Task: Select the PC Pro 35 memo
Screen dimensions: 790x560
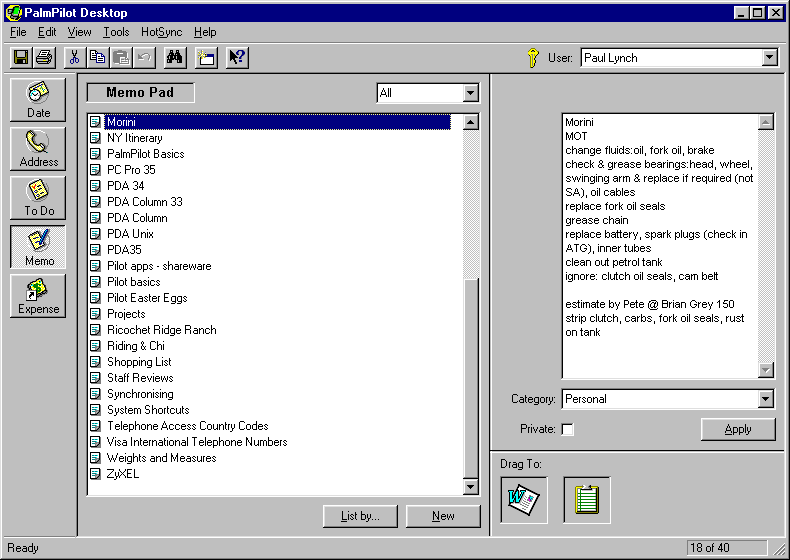Action: click(x=131, y=170)
